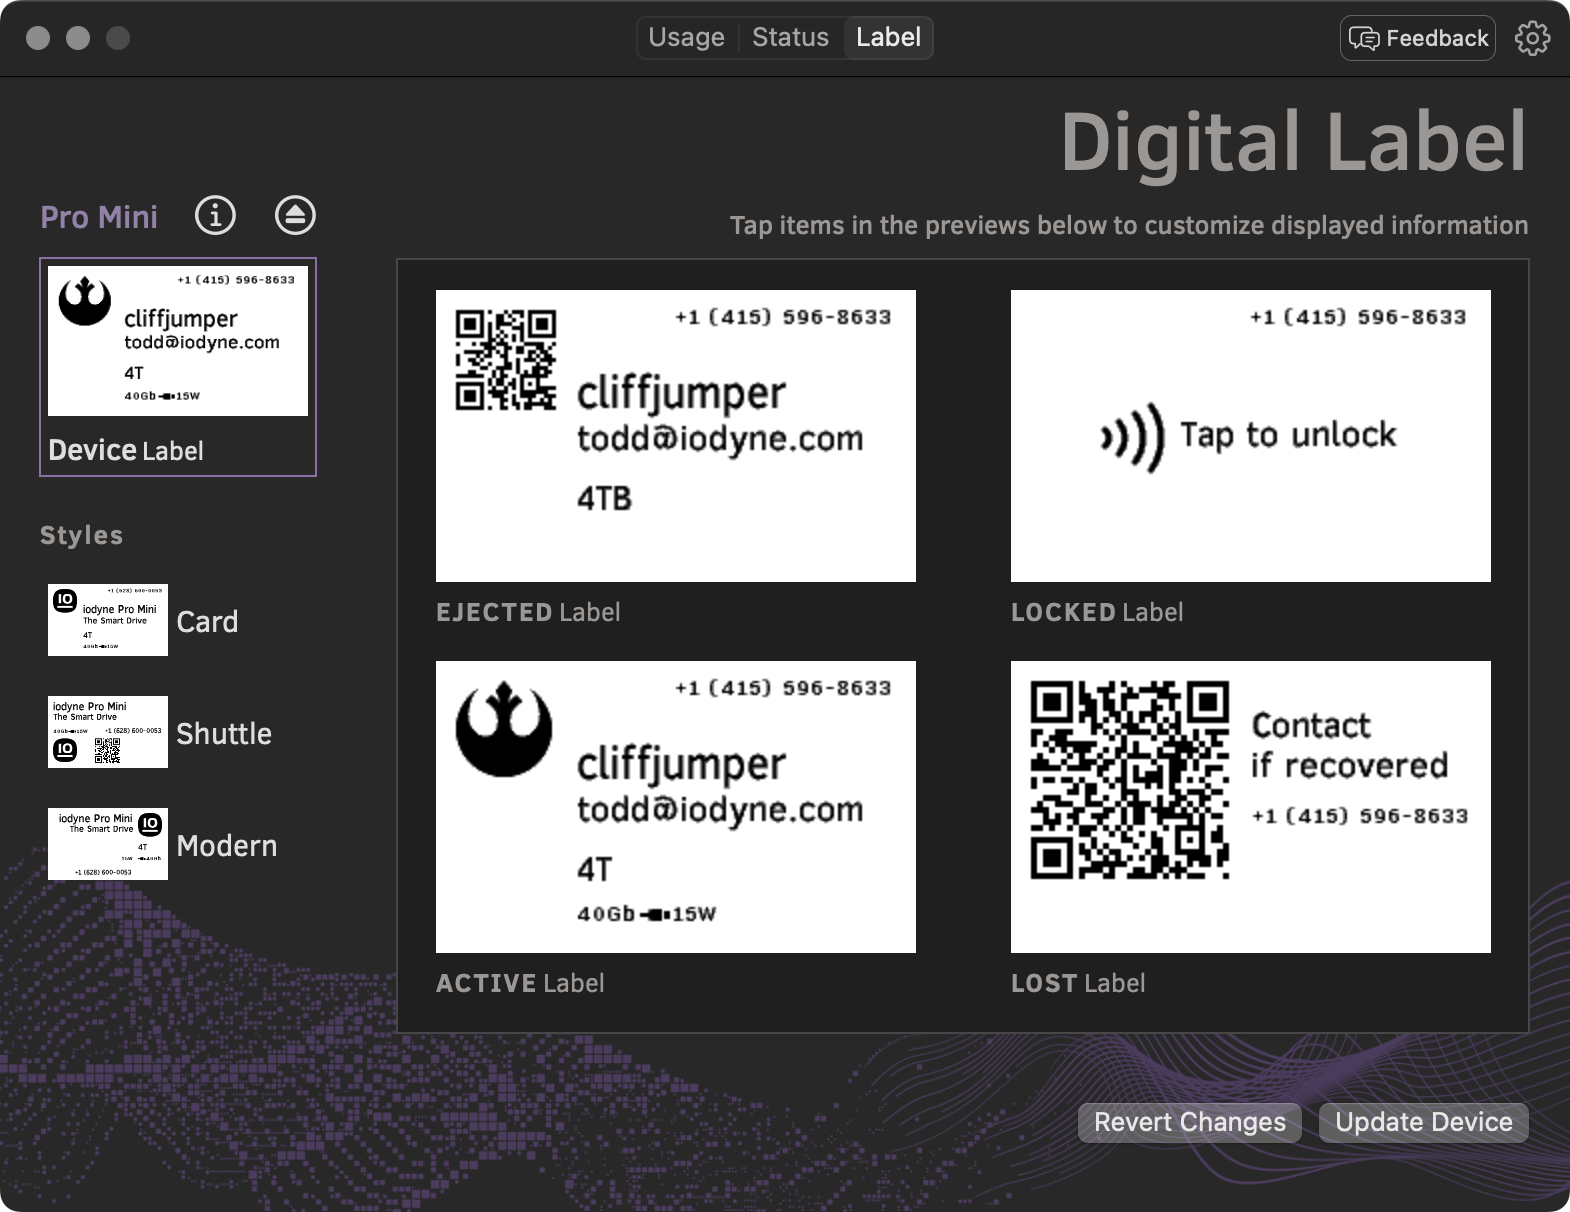Click cliffjumper name on ACTIVE label
Screen dimensions: 1570x1212
[682, 765]
